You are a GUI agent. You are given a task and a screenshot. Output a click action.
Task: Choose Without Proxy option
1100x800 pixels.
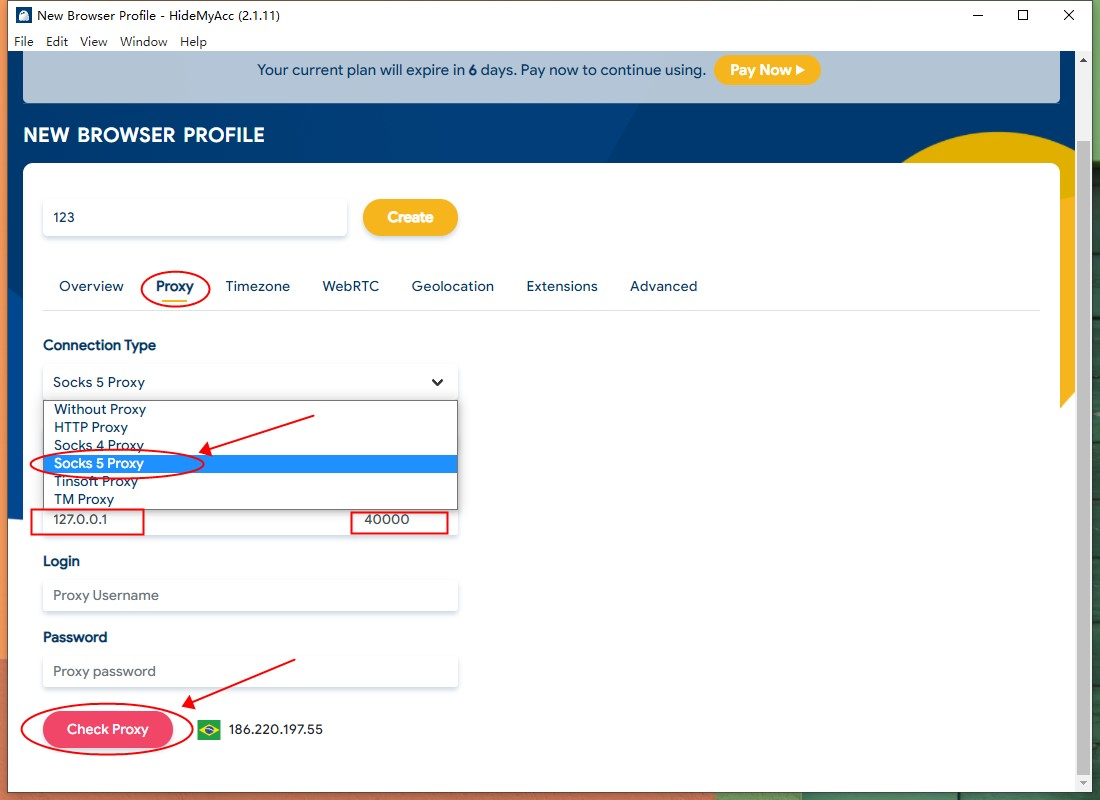tap(250, 409)
